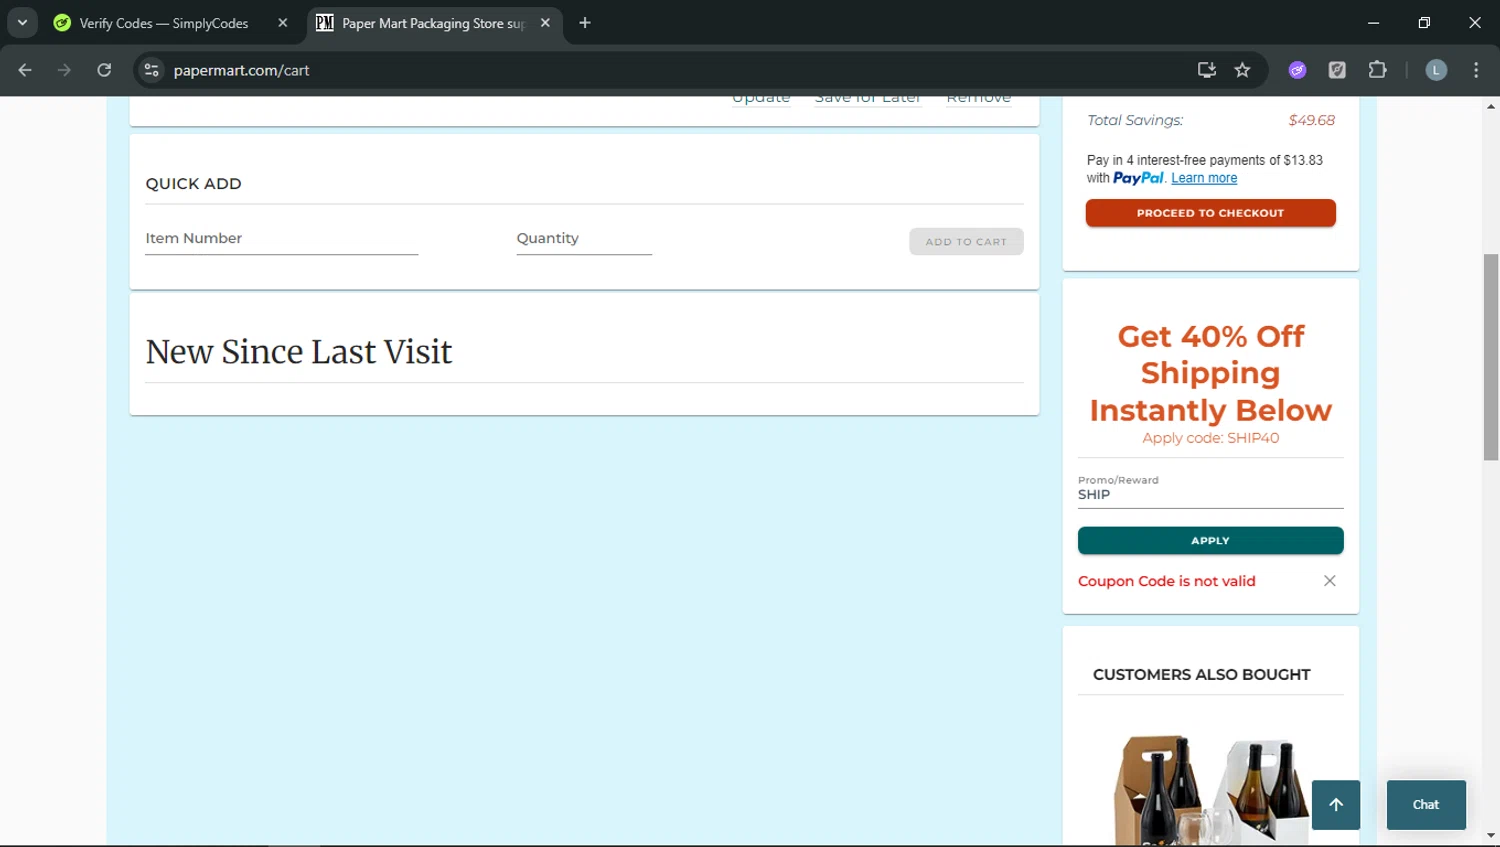Focus the Quantity field
Viewport: 1500px width, 847px height.
[584, 239]
